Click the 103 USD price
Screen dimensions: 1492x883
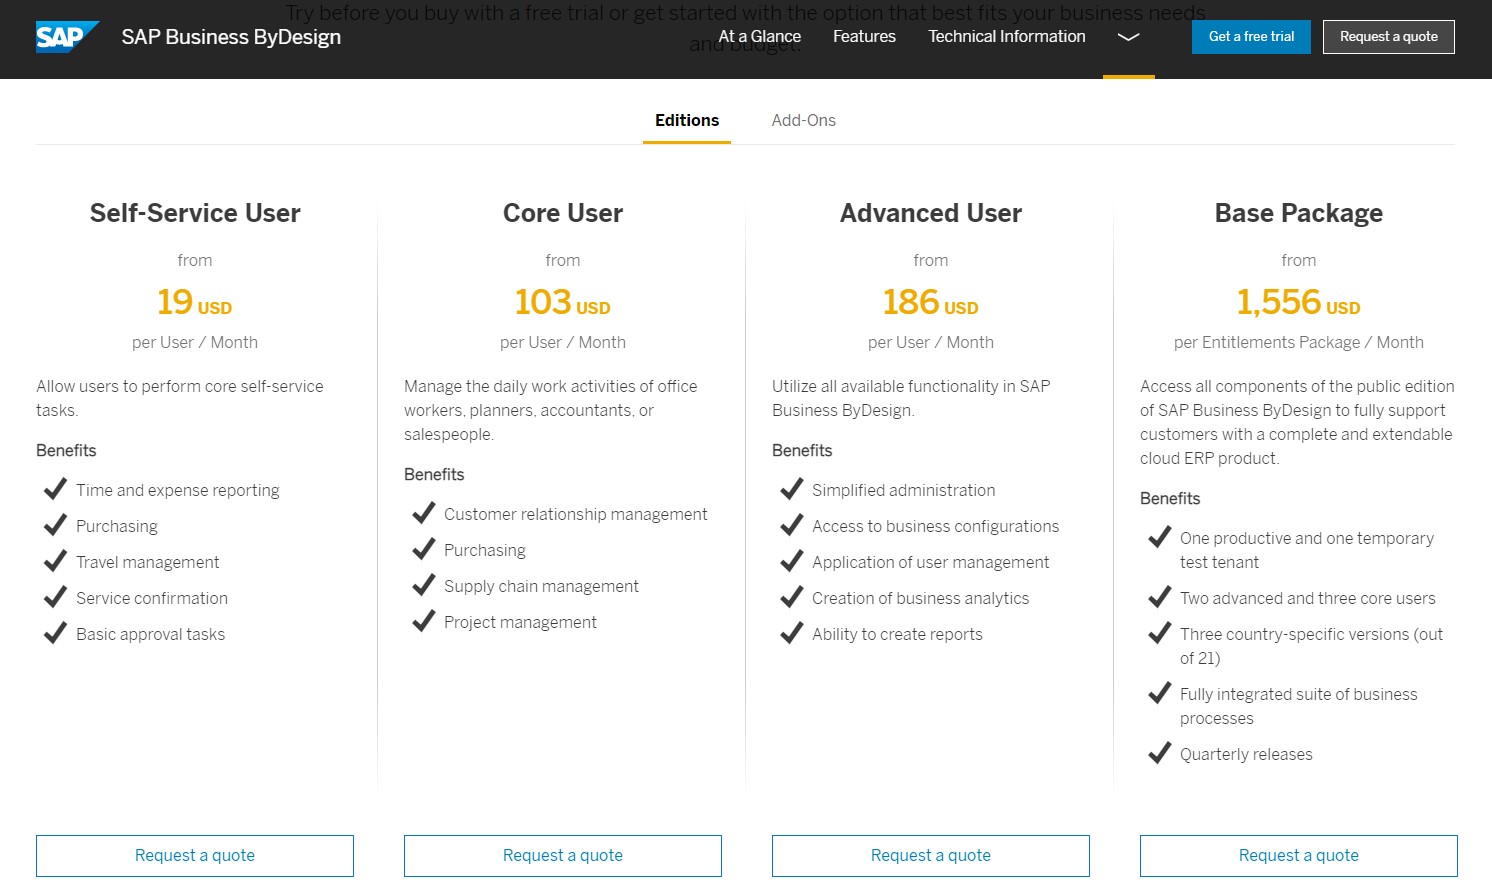(x=563, y=302)
